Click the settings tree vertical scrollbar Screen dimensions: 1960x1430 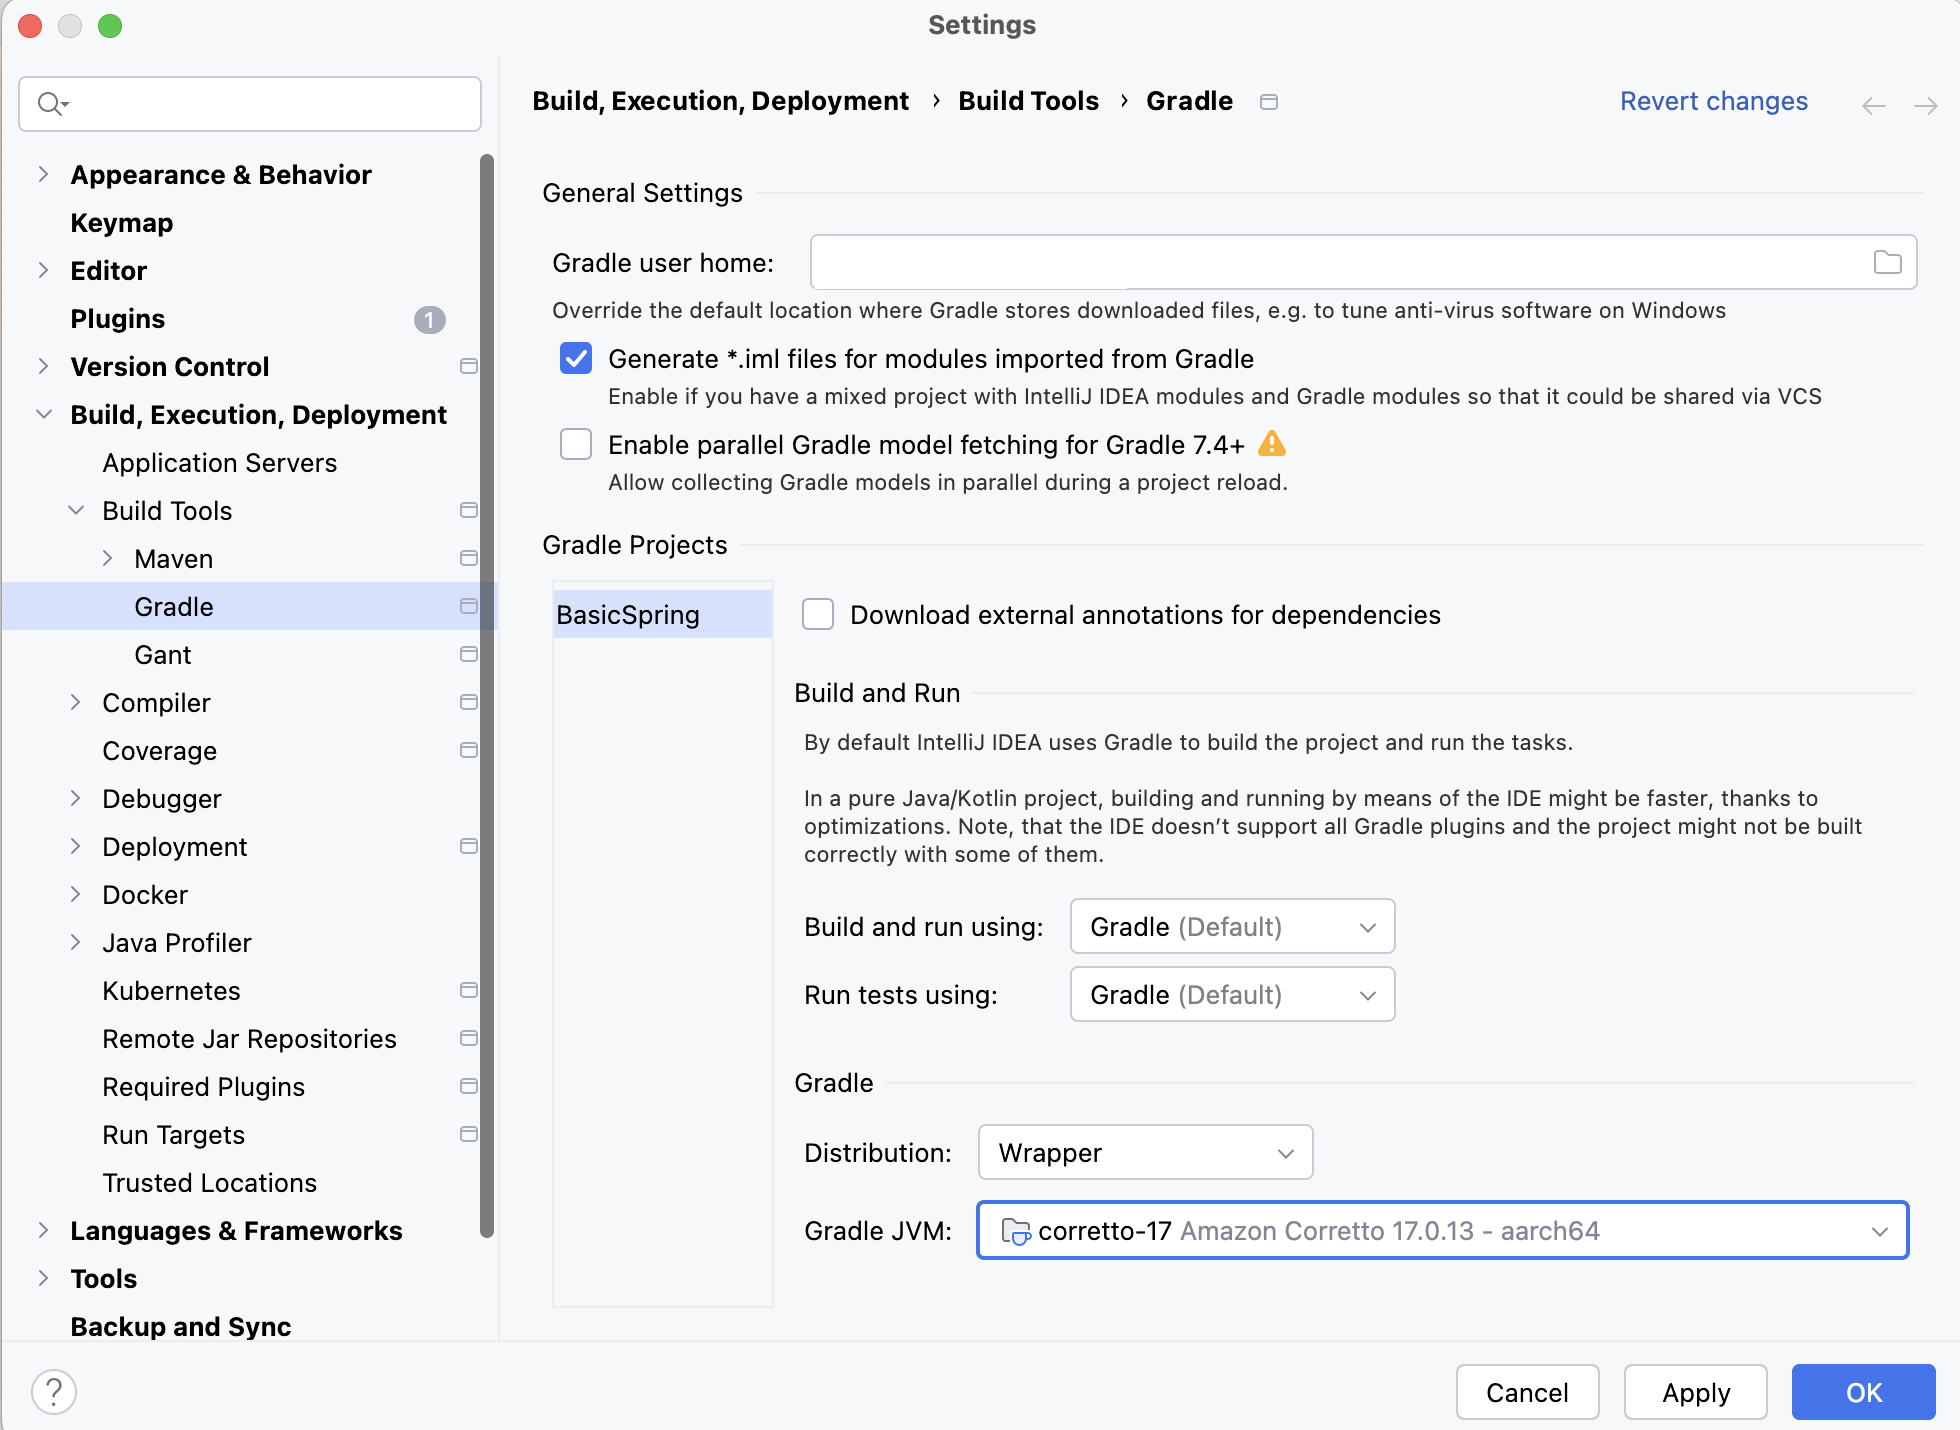(x=487, y=695)
